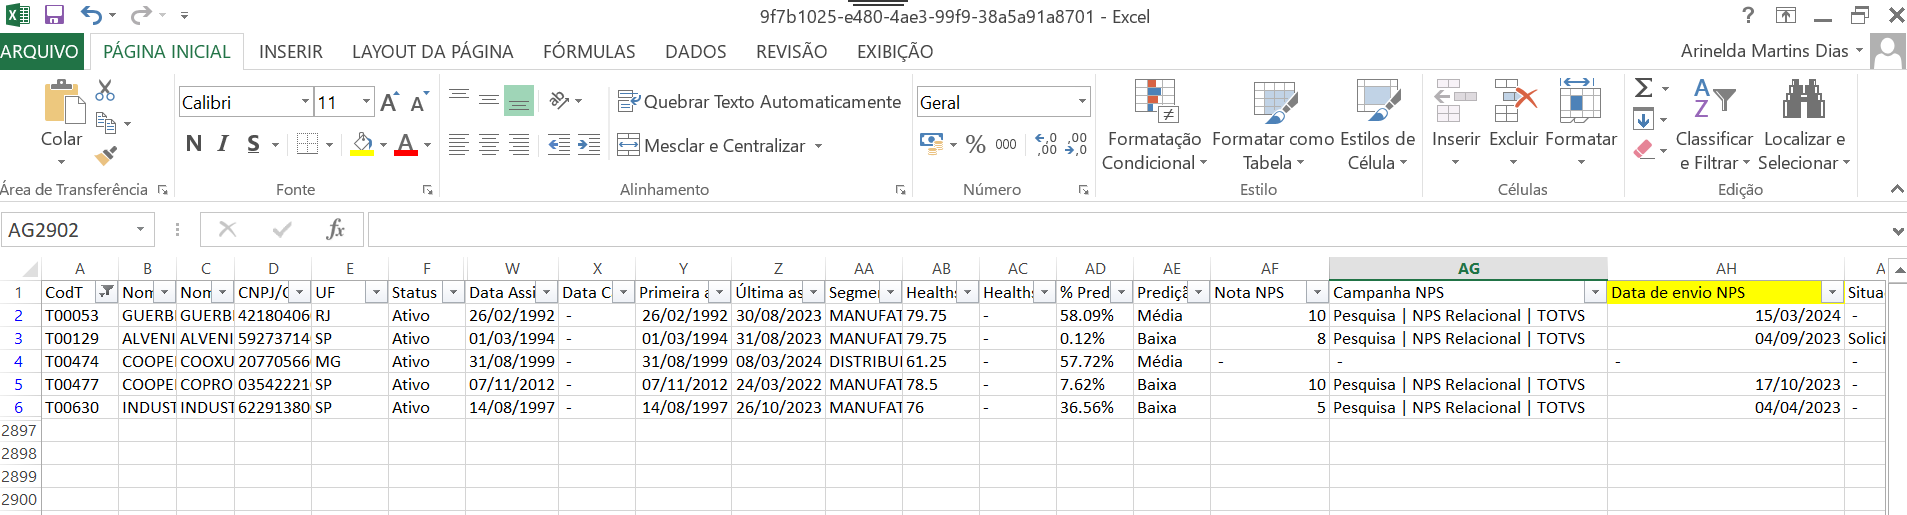Apply the yellow fill color
Screen dimensions: 1907x515
click(363, 145)
